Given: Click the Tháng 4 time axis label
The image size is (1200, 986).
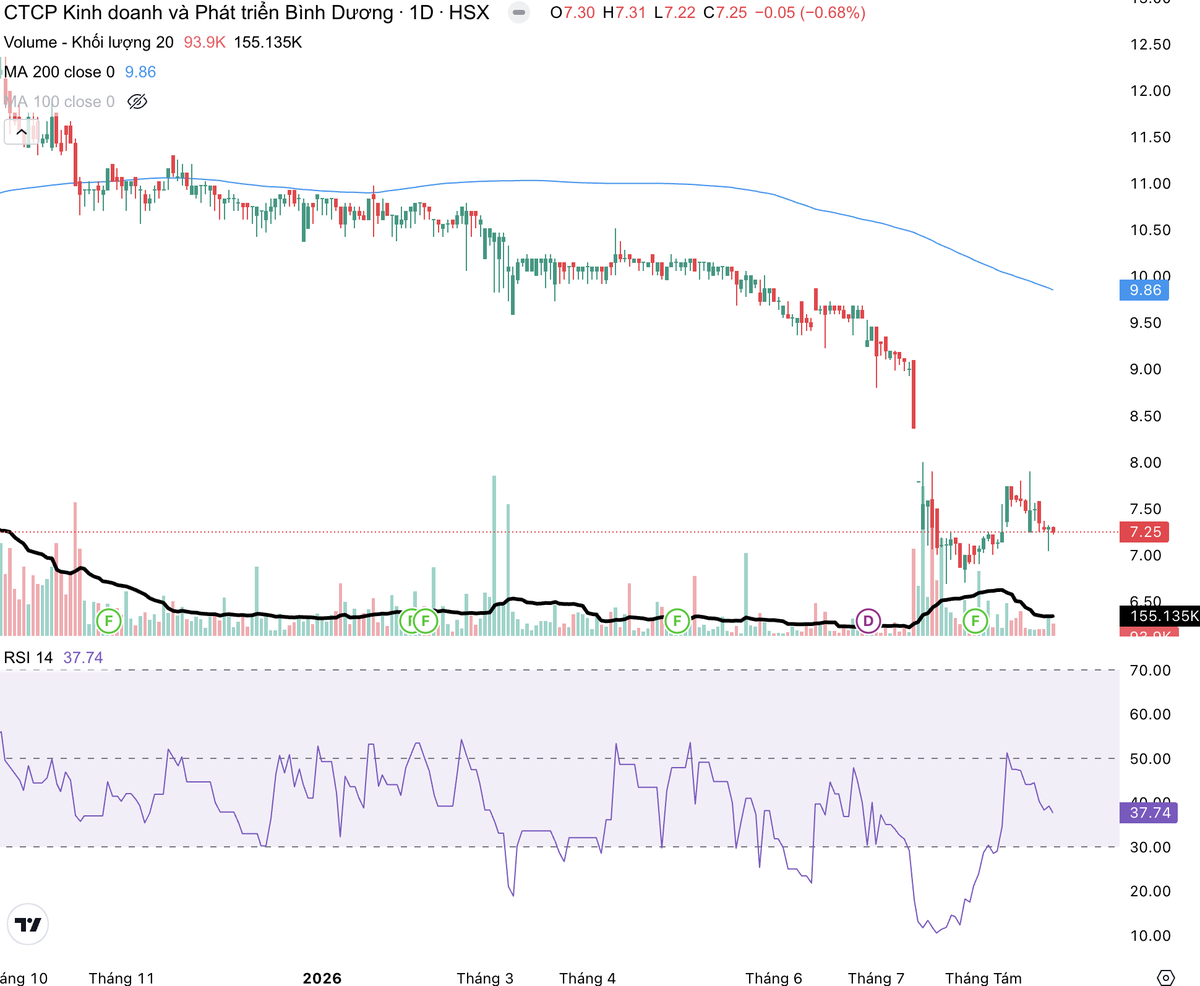Looking at the screenshot, I should (x=588, y=977).
